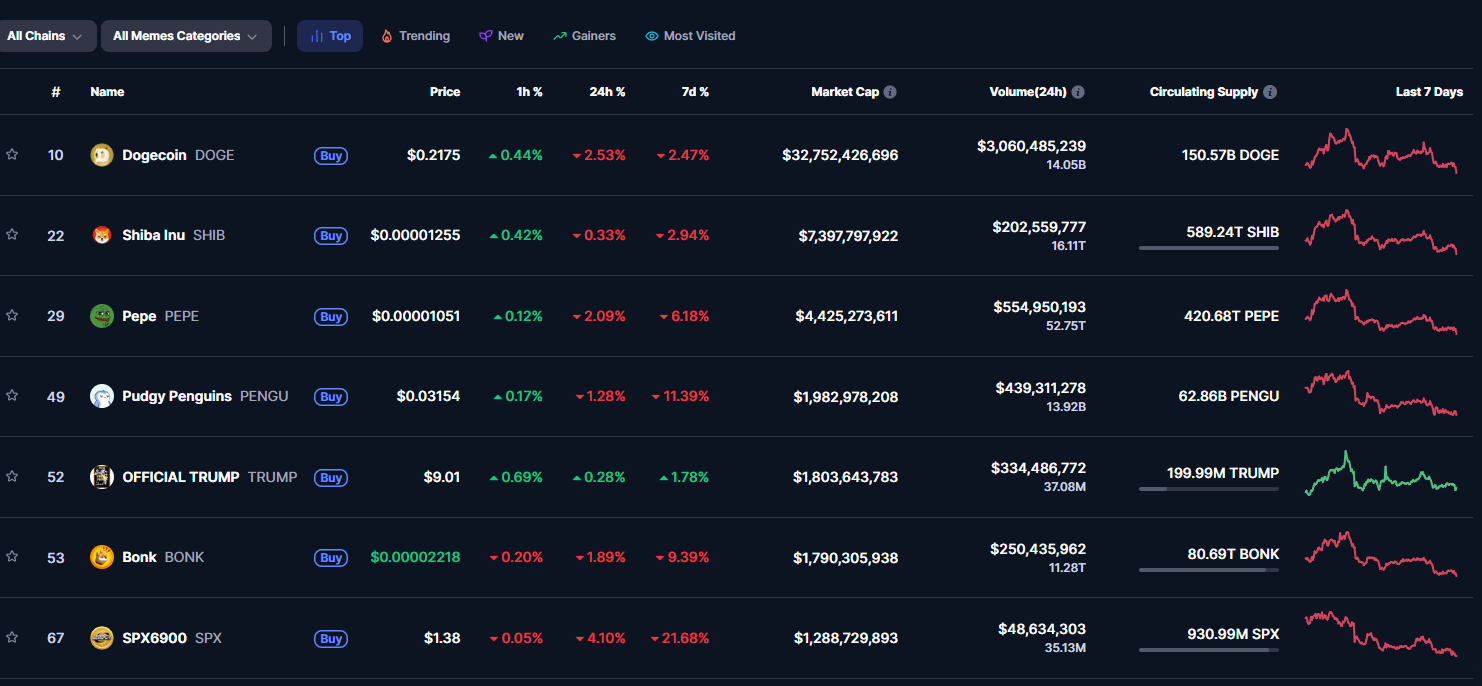This screenshot has height=686, width=1482.
Task: Favorite Pudgy Penguins with the star
Action: 12,396
